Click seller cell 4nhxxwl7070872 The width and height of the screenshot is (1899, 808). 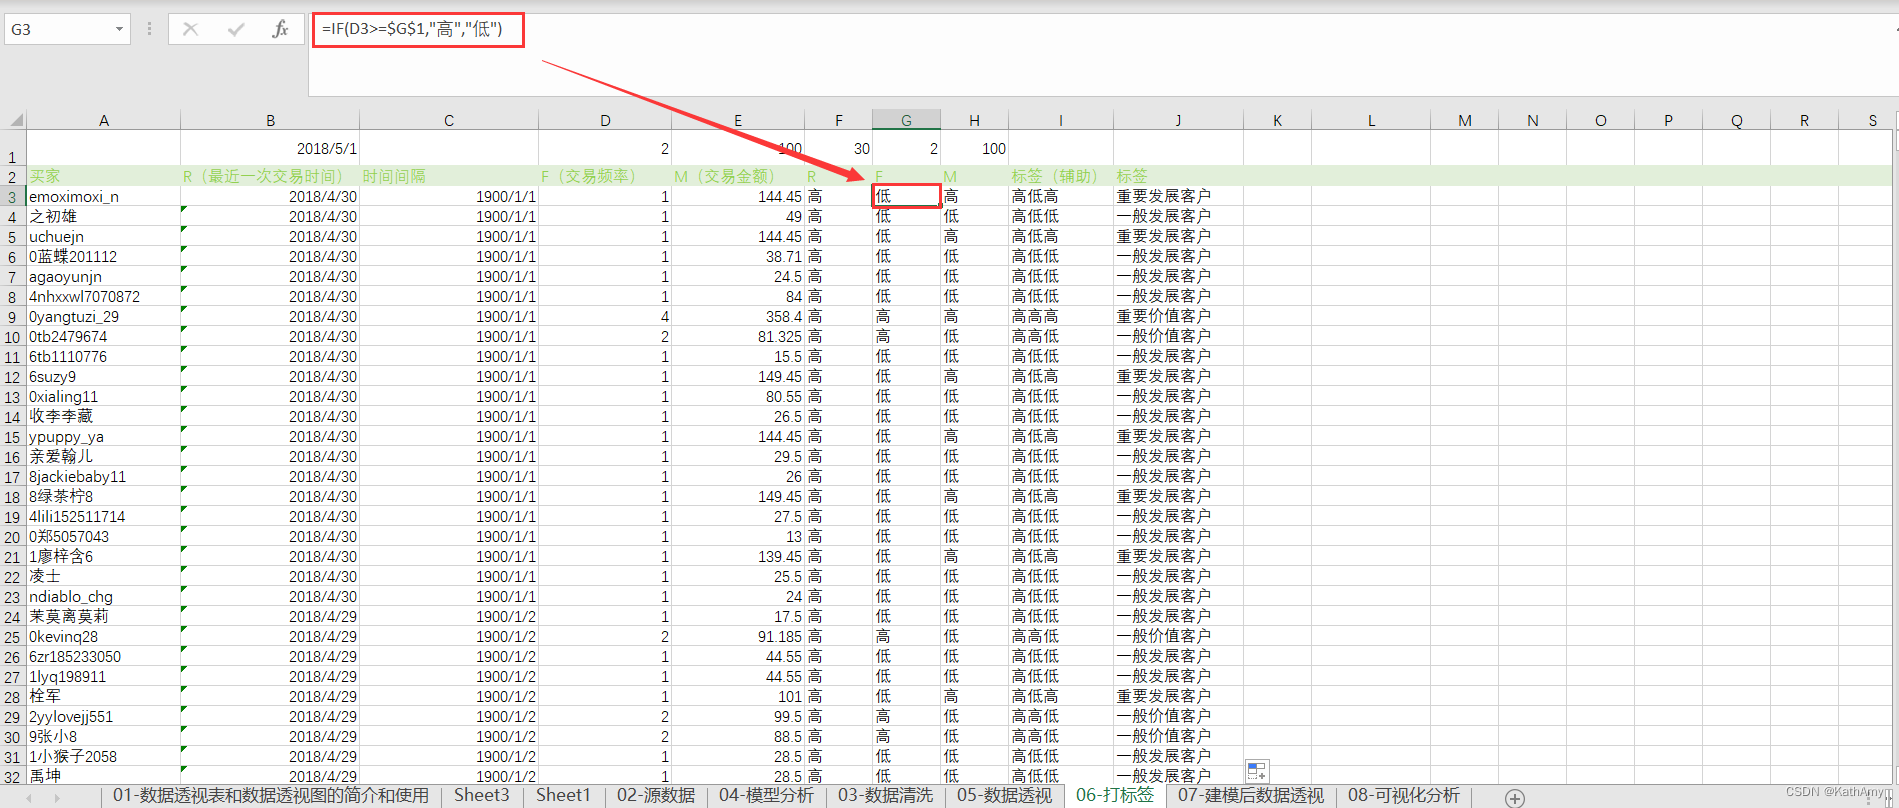point(103,297)
